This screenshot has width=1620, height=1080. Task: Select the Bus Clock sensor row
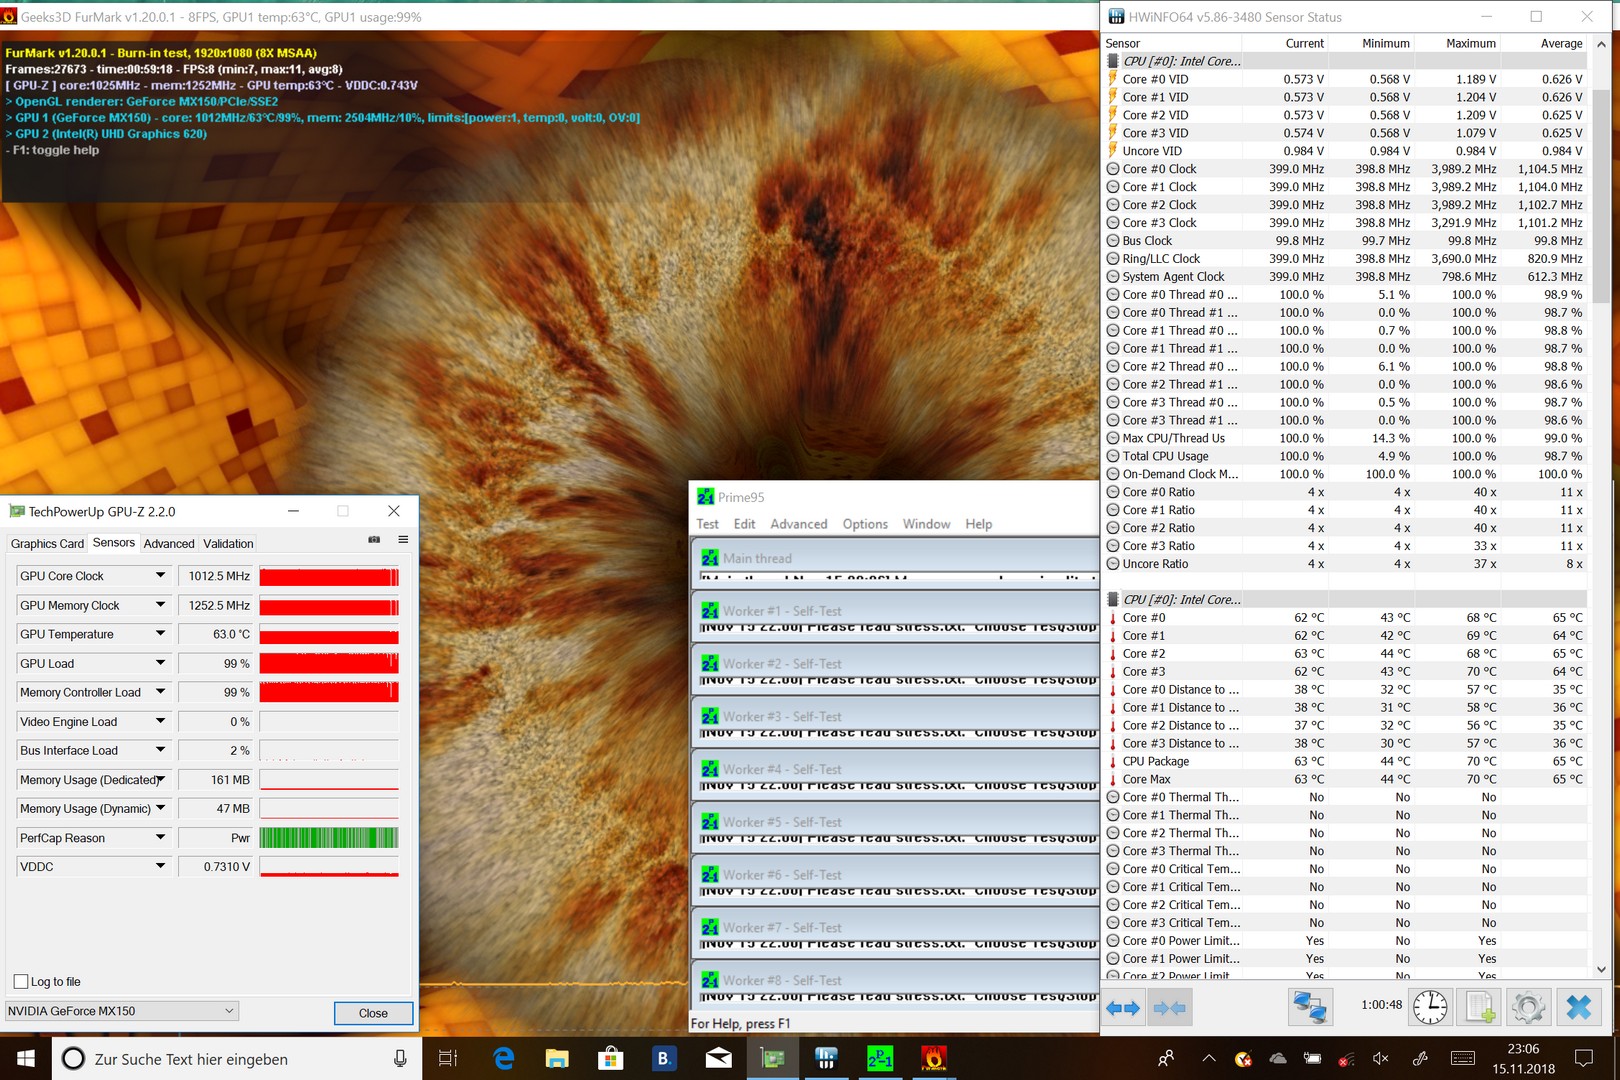point(1346,241)
